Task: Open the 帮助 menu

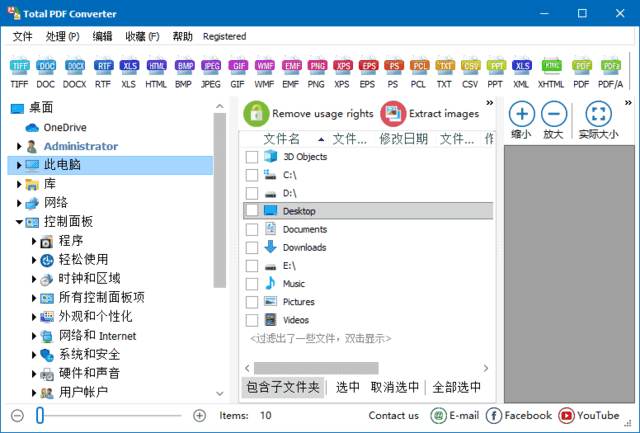Action: pos(183,36)
